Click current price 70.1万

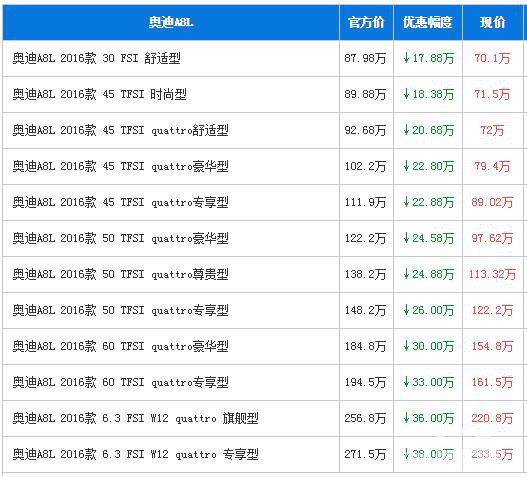click(492, 58)
